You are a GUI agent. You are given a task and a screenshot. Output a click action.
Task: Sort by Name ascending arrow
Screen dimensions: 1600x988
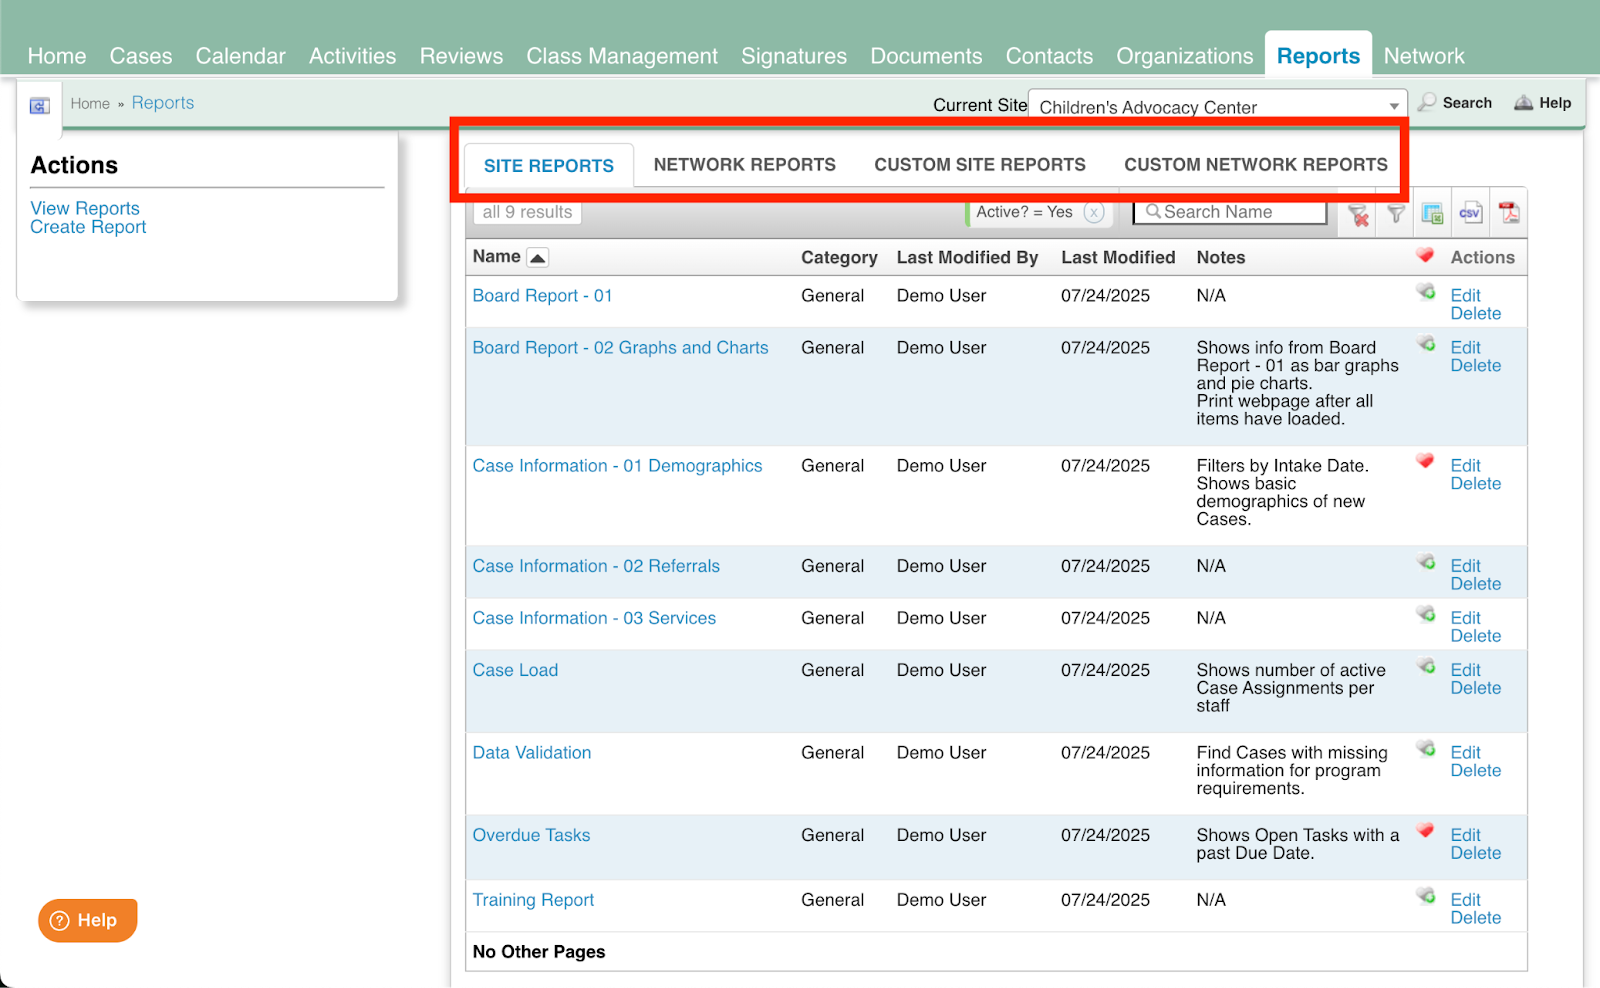click(538, 258)
